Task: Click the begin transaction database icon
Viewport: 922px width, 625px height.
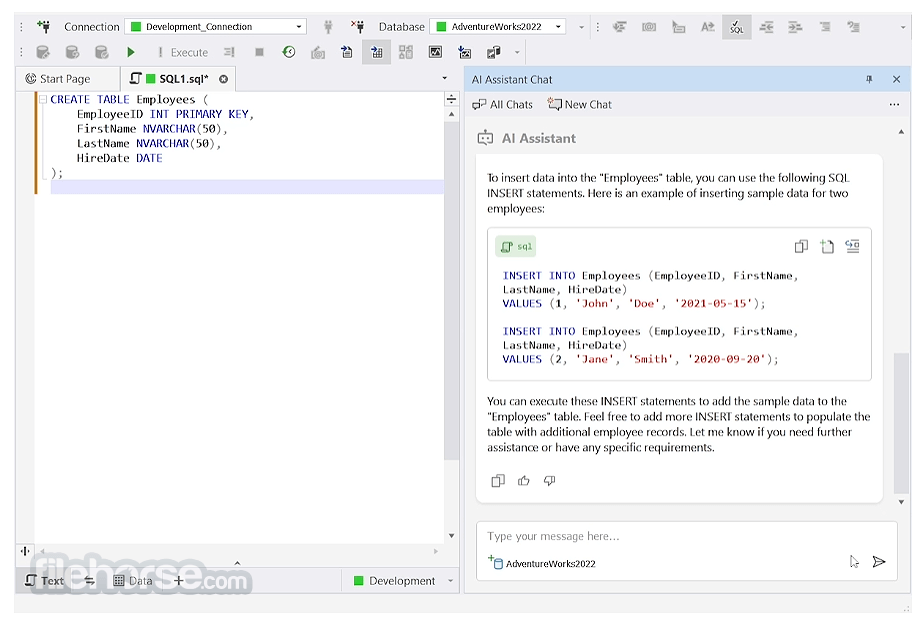Action: 43,52
